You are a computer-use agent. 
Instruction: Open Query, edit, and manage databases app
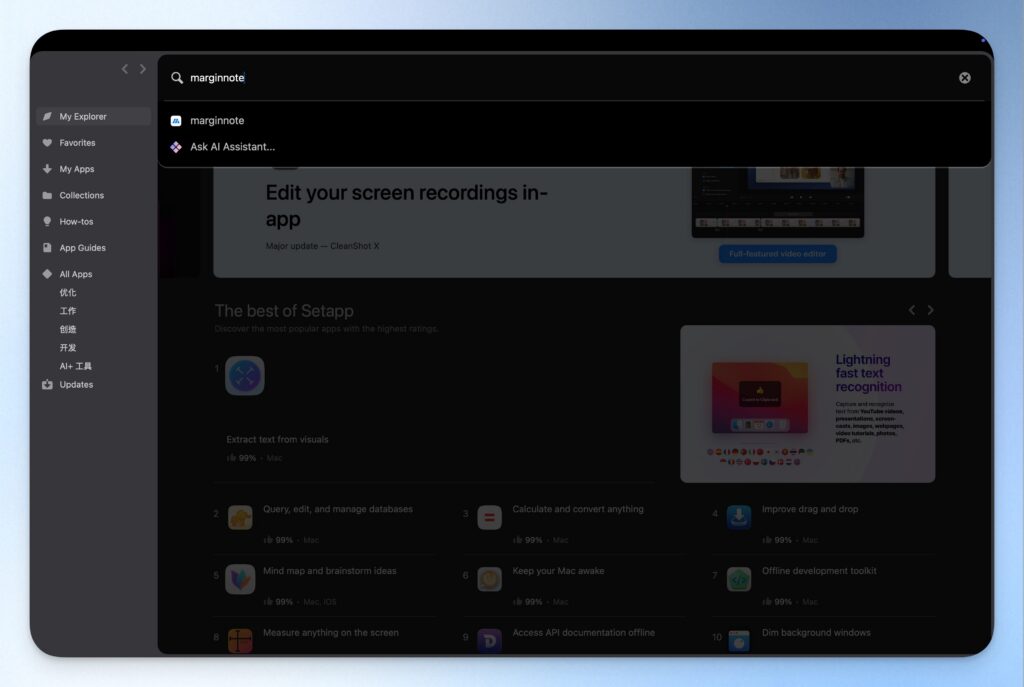click(x=338, y=509)
